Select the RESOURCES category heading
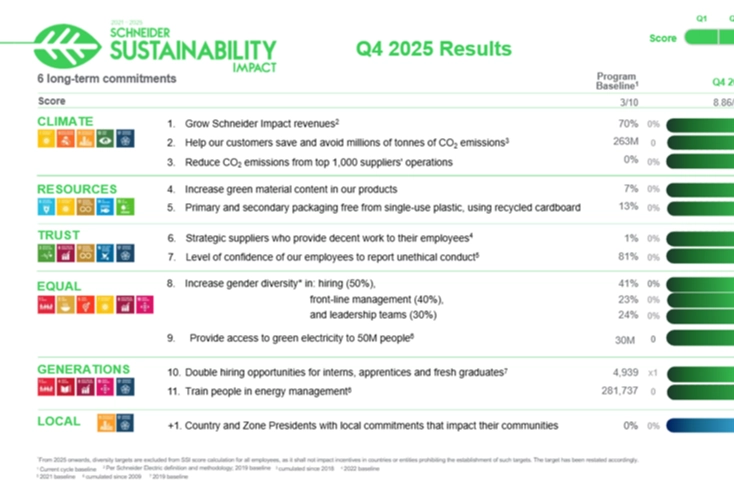 pos(76,189)
